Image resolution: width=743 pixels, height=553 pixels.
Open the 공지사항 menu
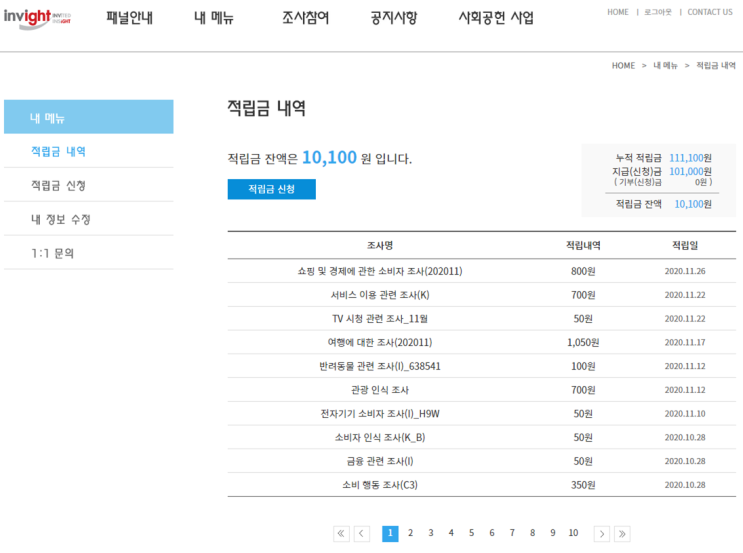(x=394, y=18)
